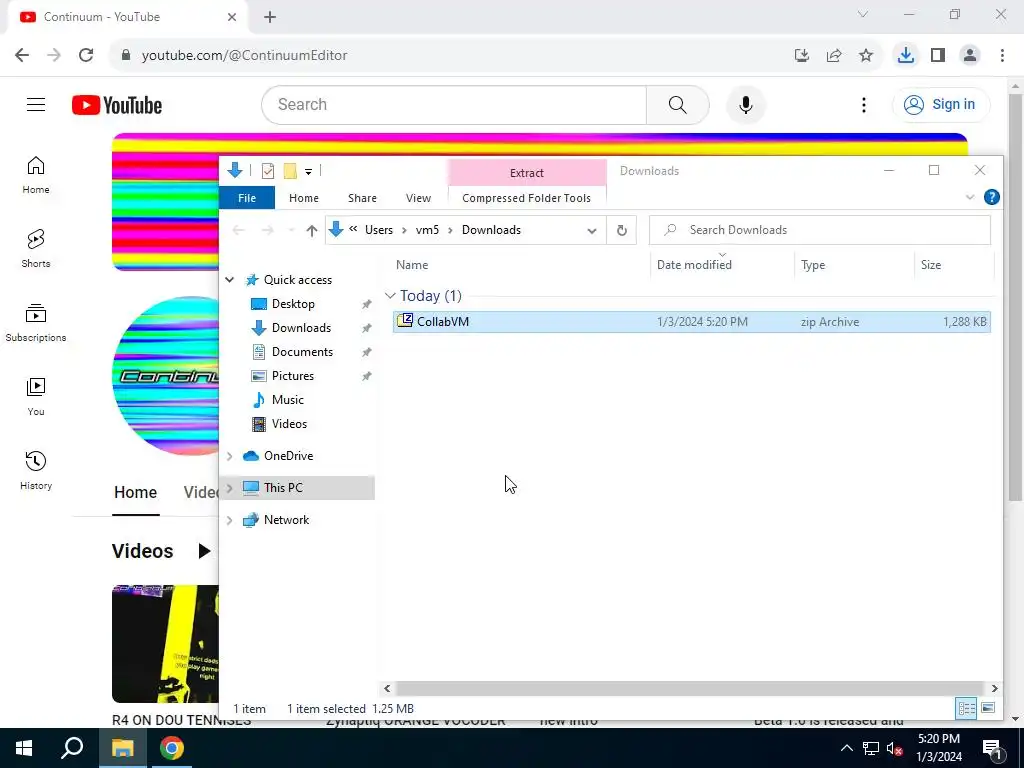Switch to large thumbnails view icon
The image size is (1024, 768).
(988, 708)
